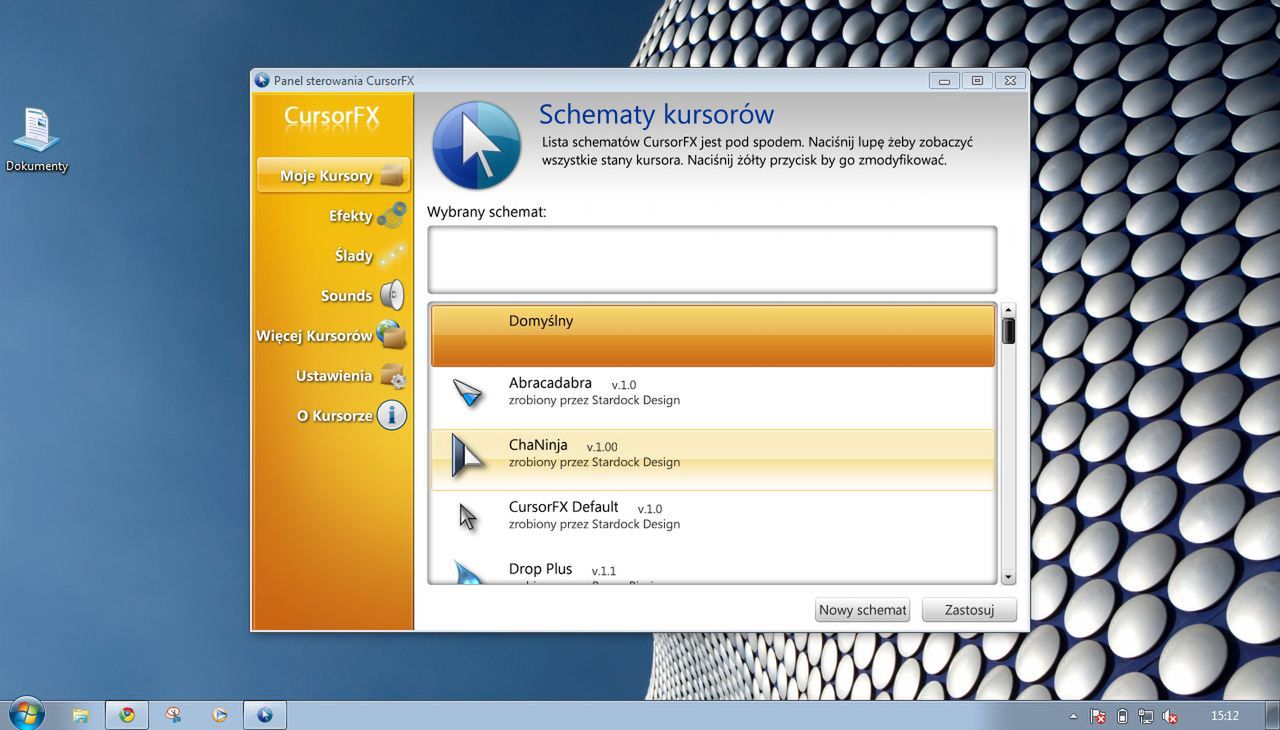Viewport: 1280px width, 730px height.
Task: Click the Ślady sparkle trail icon
Action: point(393,255)
